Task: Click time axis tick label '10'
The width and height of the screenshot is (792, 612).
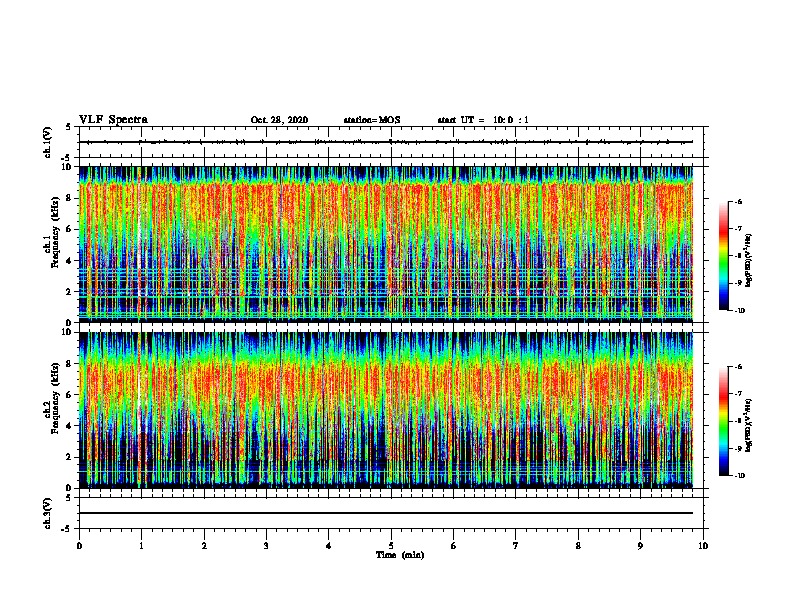Action: coord(703,546)
